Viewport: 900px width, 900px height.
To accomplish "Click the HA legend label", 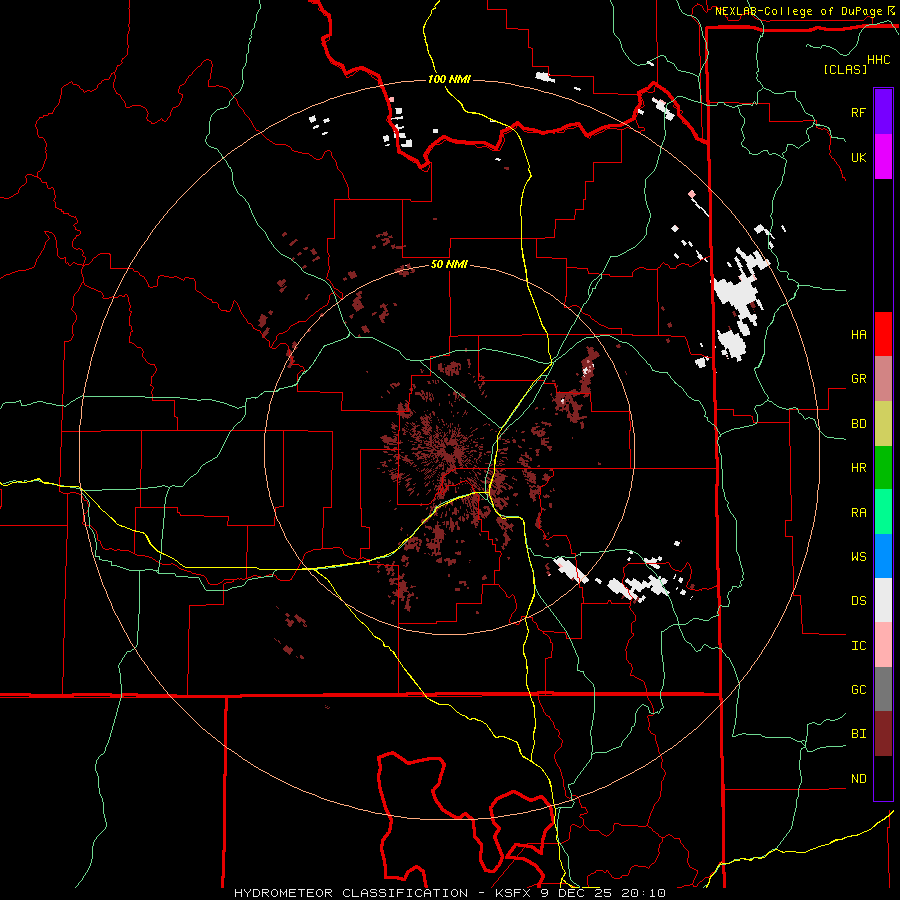I will pos(858,334).
